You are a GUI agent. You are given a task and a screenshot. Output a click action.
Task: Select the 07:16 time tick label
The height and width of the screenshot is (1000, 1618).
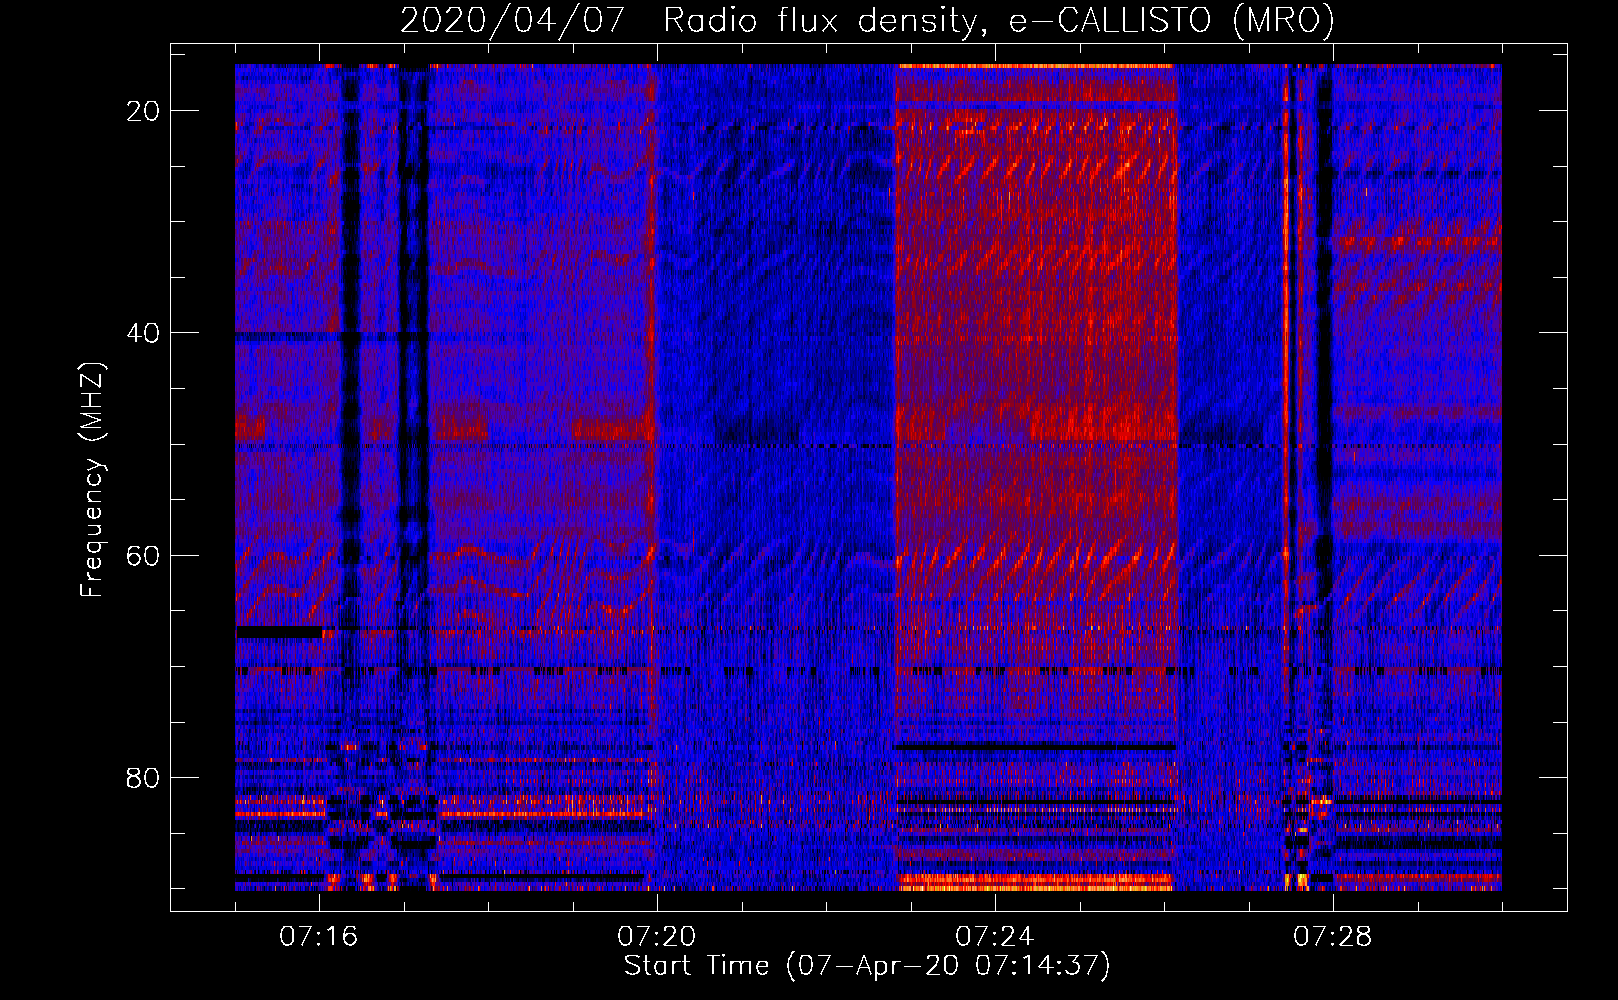319,937
